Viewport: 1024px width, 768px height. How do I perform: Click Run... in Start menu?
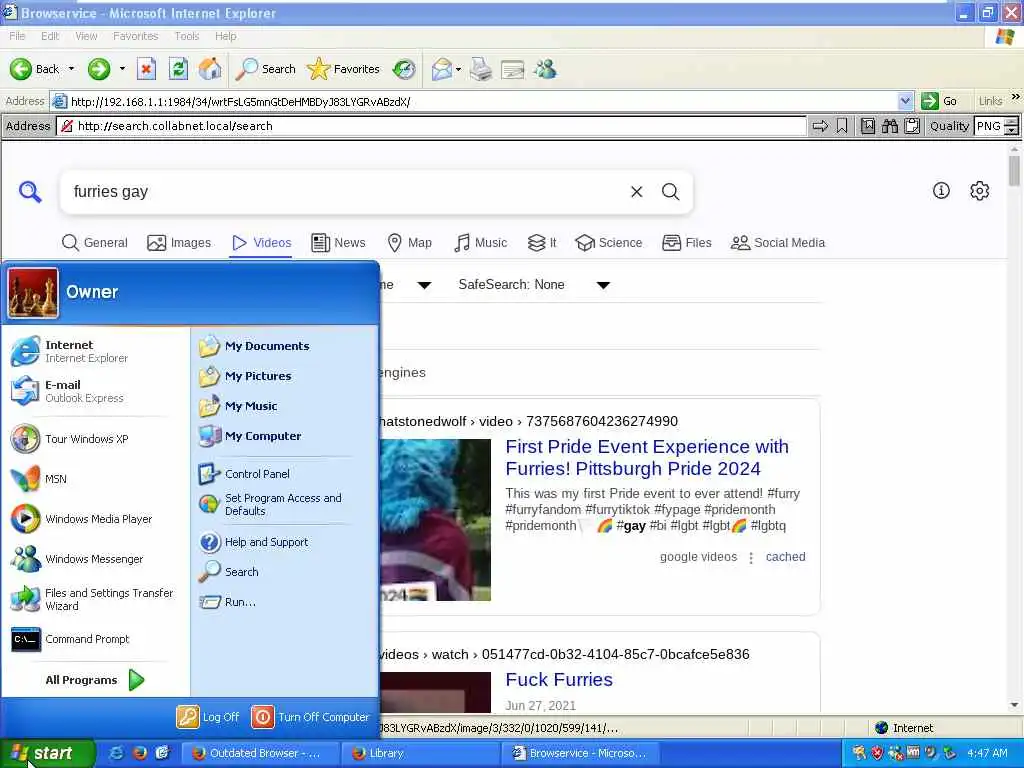tap(228, 602)
